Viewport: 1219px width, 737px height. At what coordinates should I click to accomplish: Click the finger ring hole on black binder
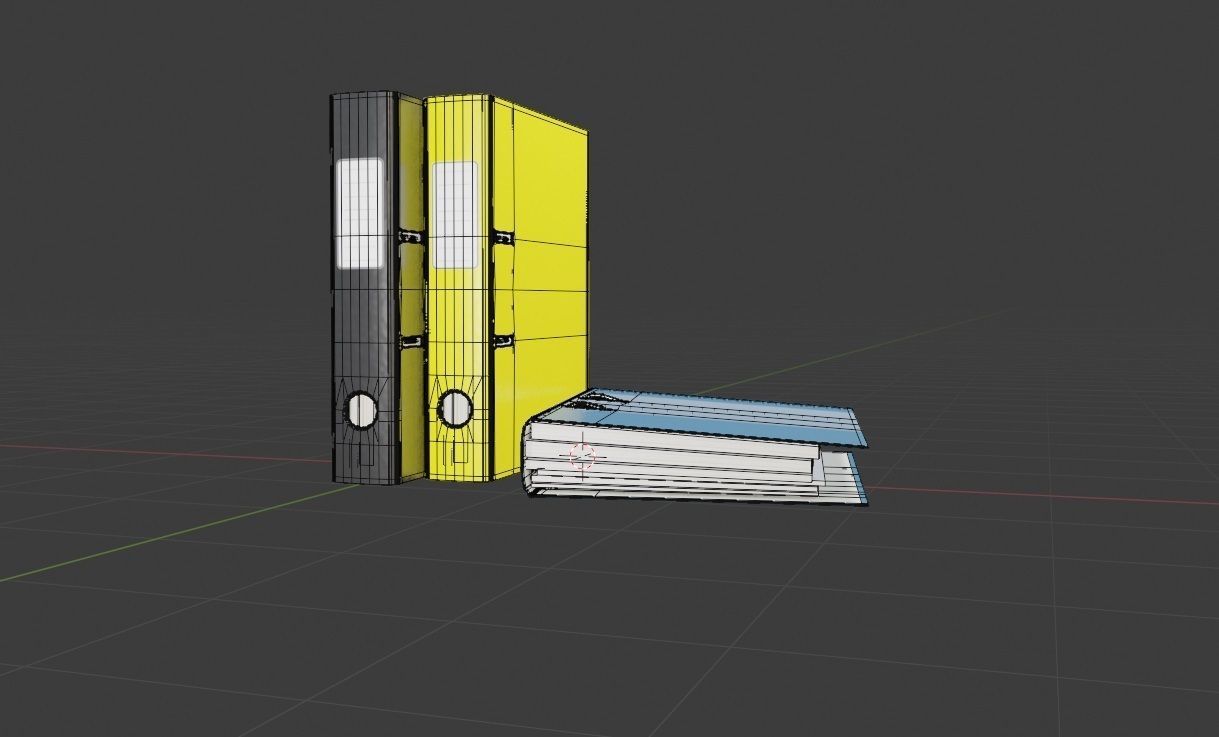362,409
